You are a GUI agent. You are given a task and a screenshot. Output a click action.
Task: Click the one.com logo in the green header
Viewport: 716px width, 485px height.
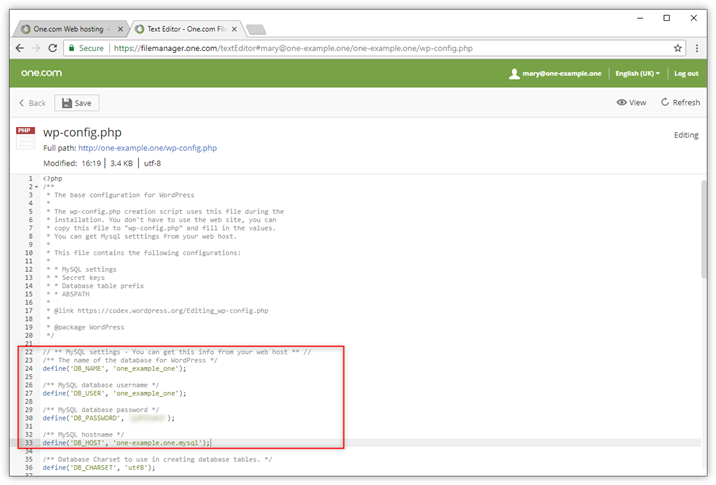point(41,73)
